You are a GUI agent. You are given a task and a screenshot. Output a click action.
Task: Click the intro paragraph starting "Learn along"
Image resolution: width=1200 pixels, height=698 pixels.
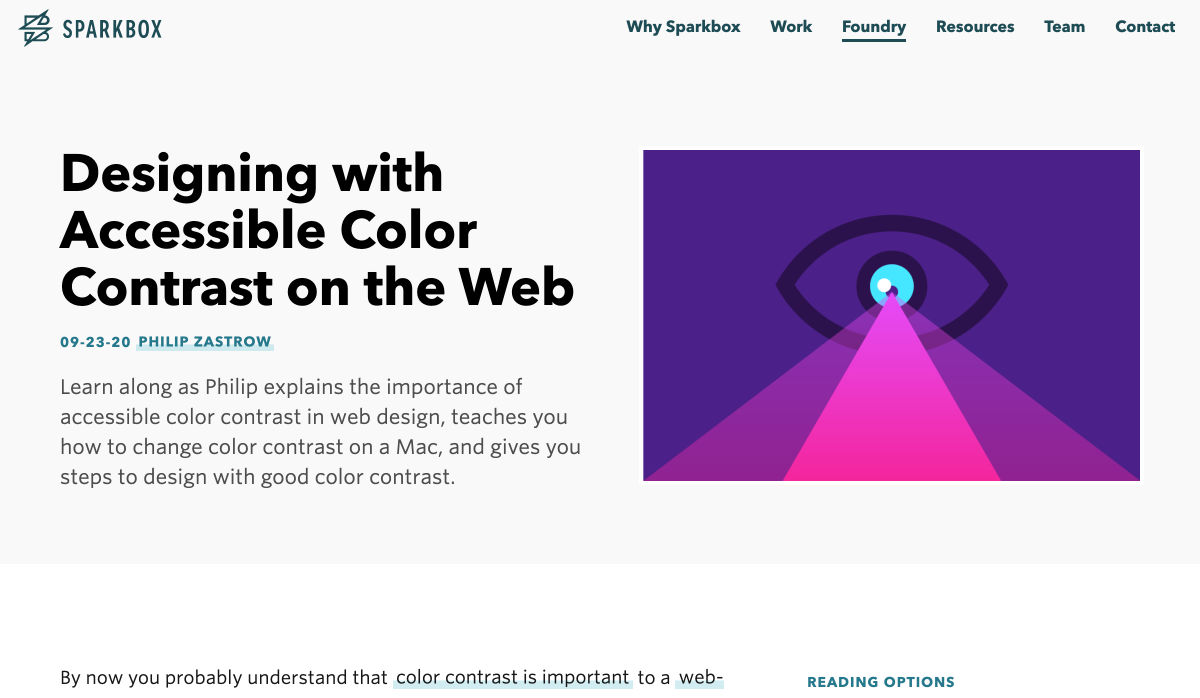(x=320, y=432)
